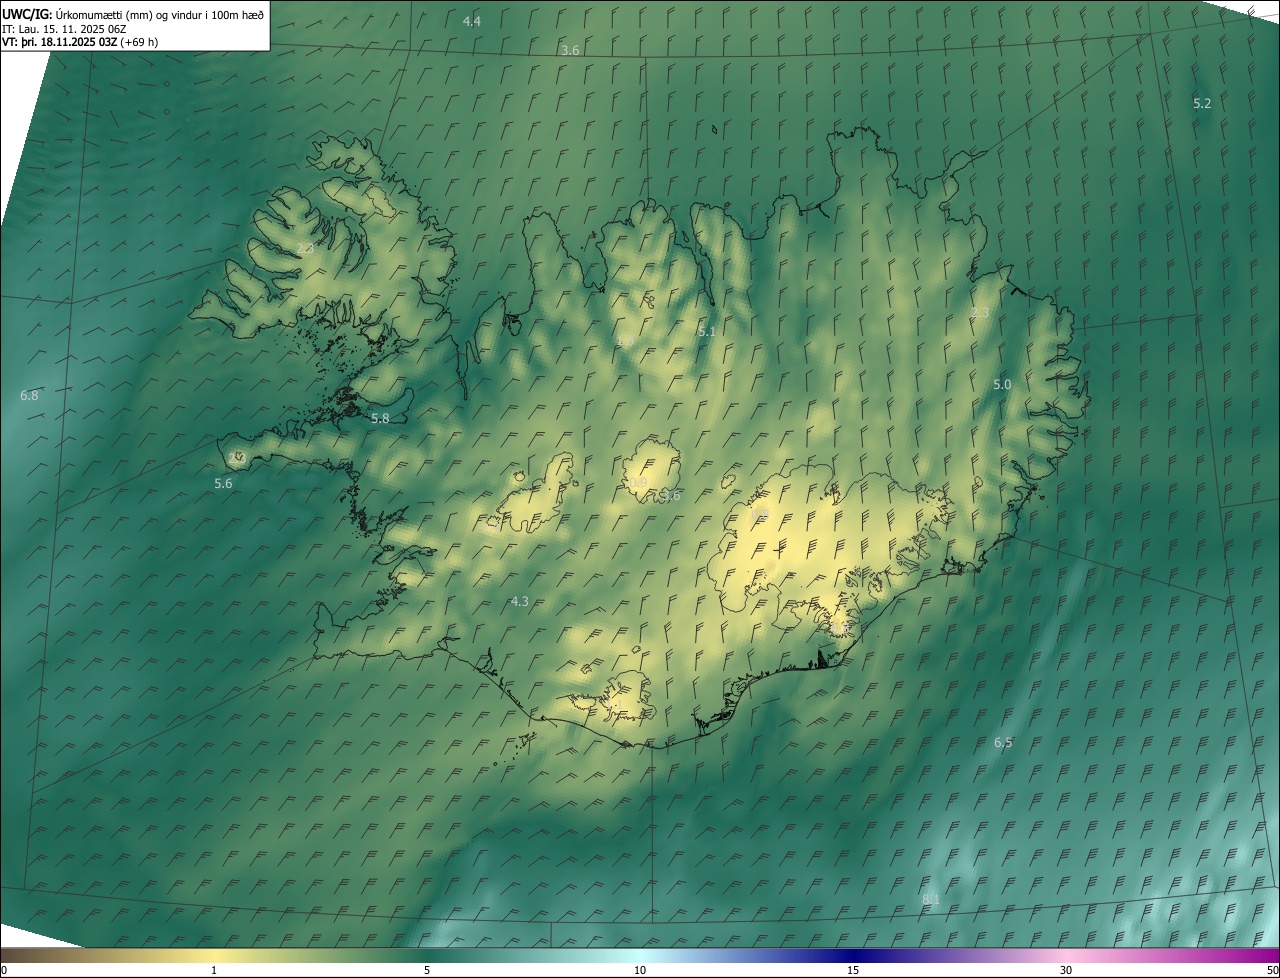Select the 6.5 value label

[1003, 742]
